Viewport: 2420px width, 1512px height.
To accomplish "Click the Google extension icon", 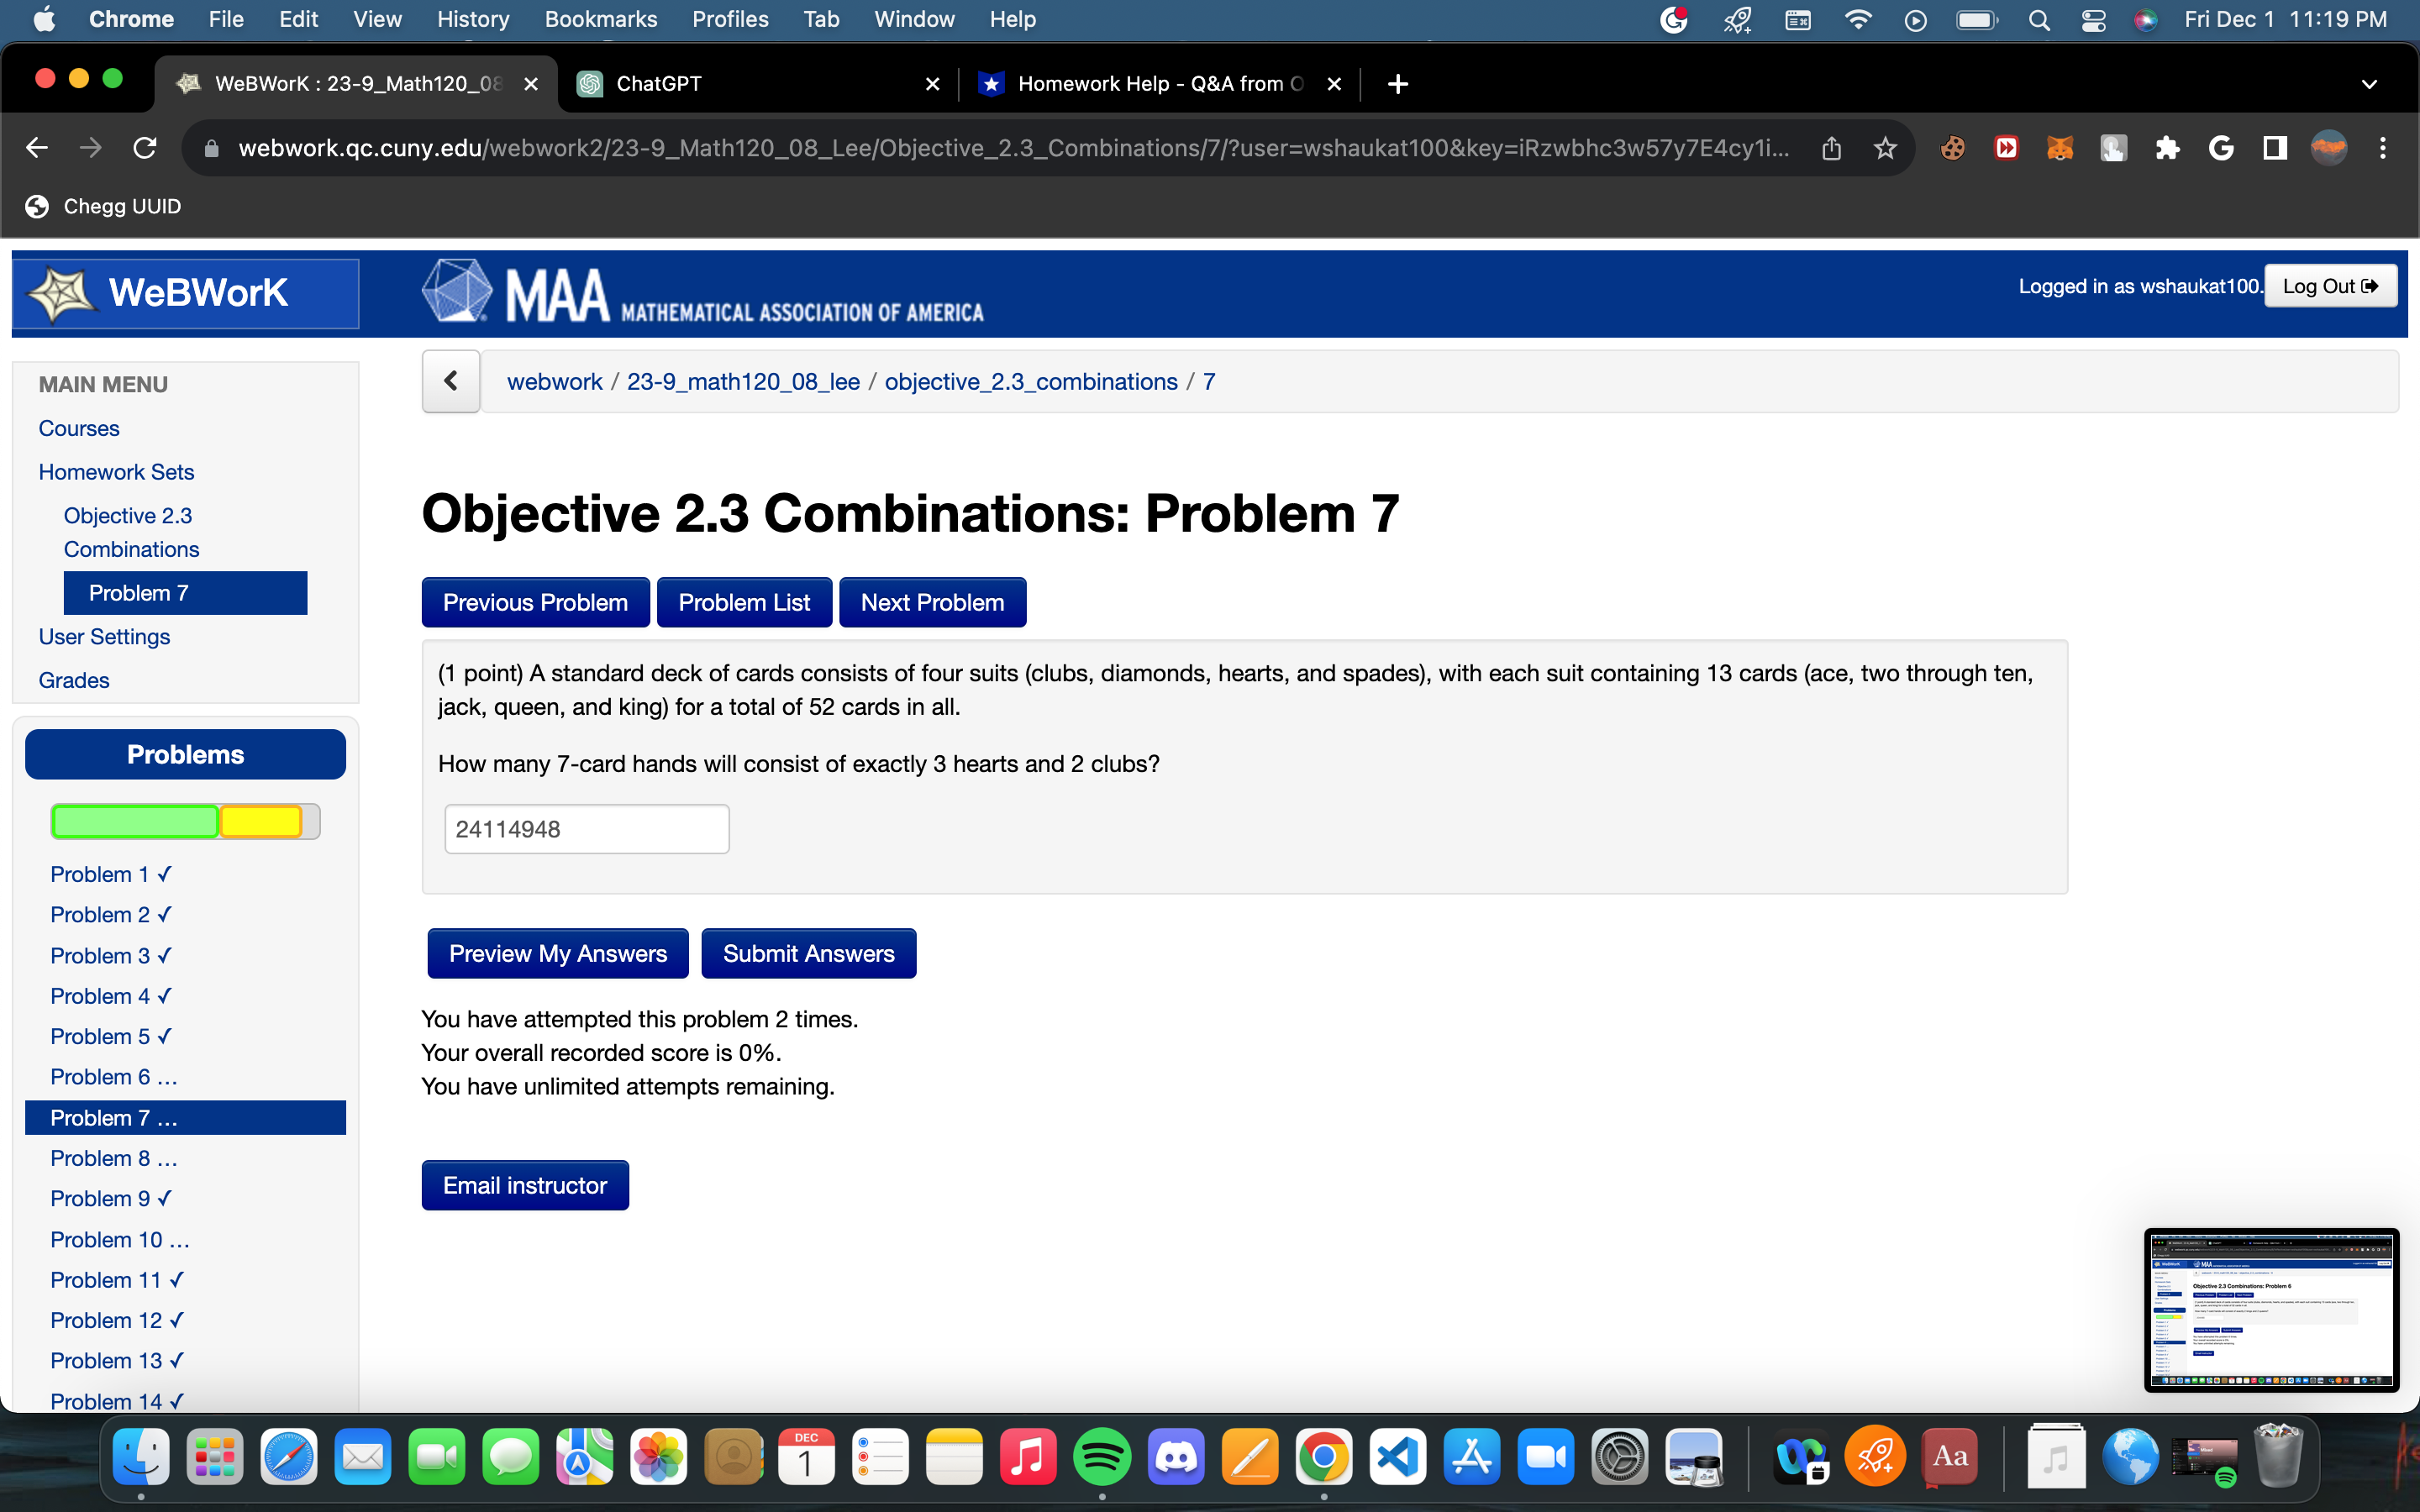I will [x=2222, y=147].
